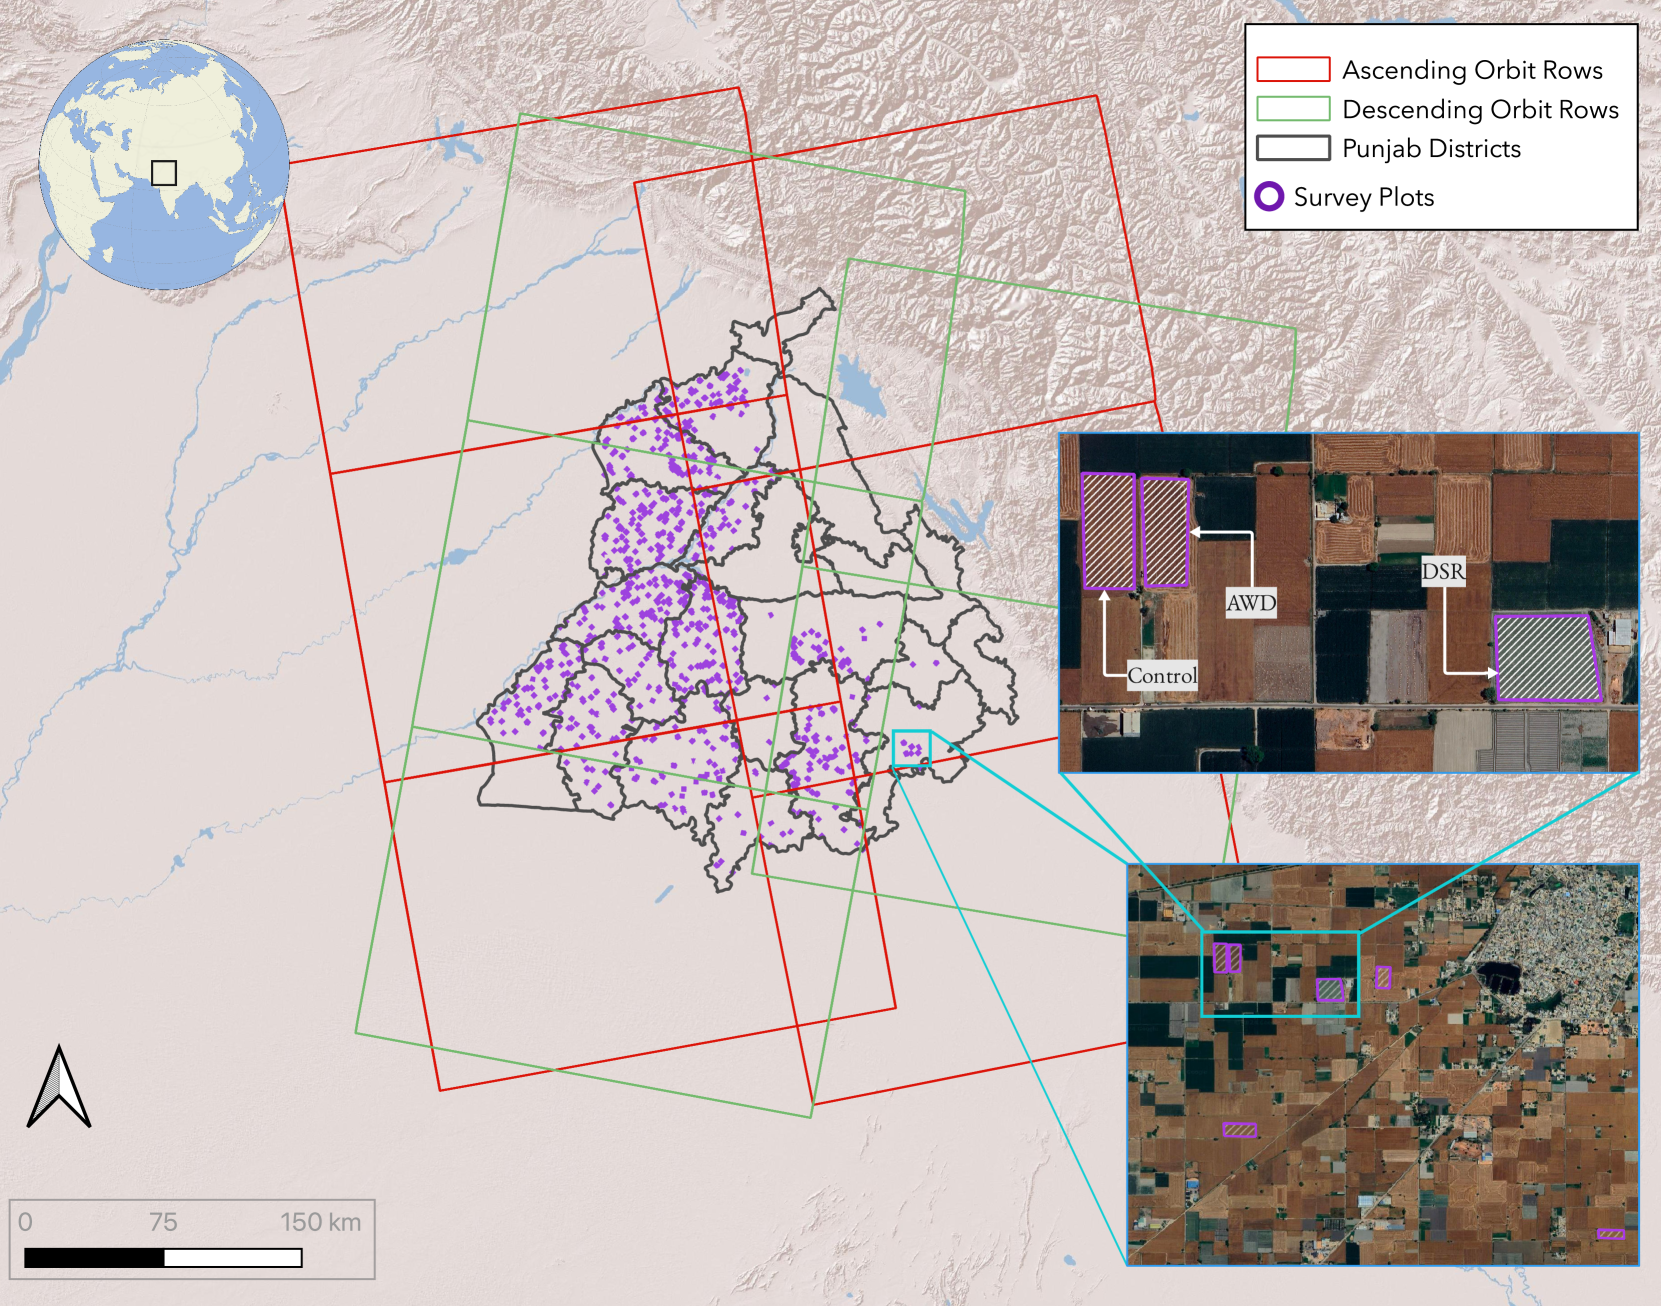
Task: Click the "DSR" label in the inset
Action: coord(1443,572)
